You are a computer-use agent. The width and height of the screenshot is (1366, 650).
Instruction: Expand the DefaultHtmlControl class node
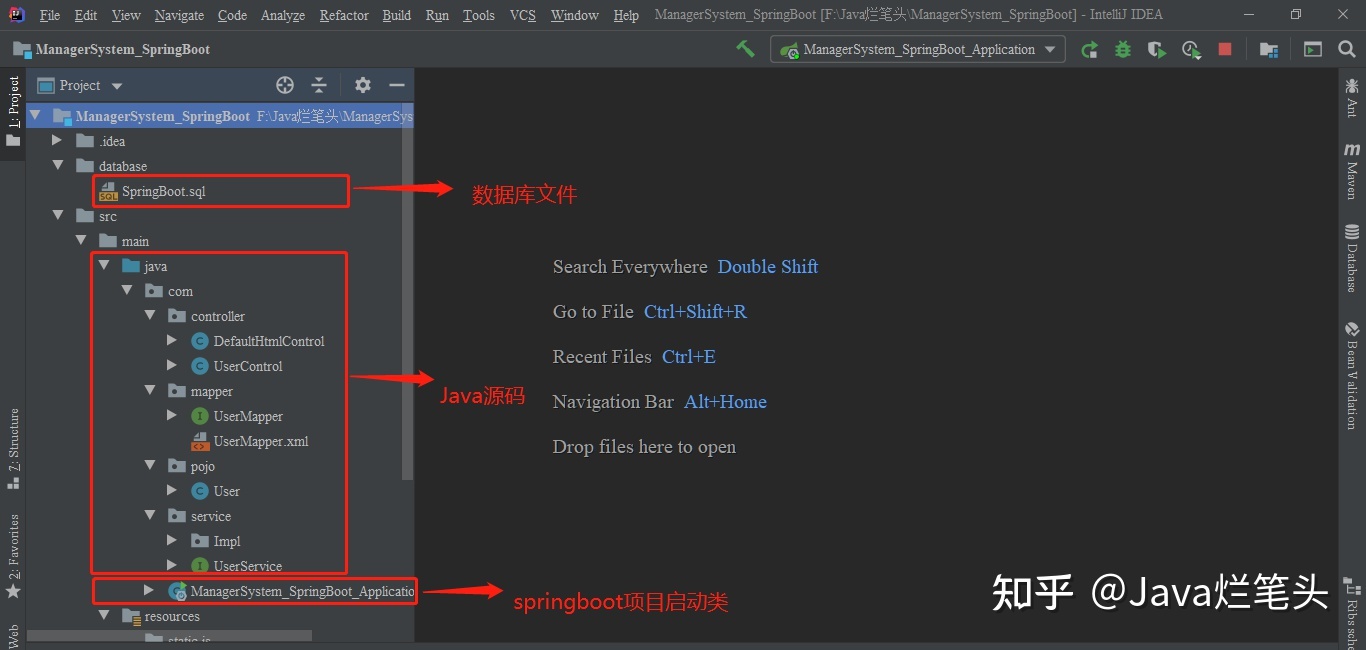(x=172, y=341)
